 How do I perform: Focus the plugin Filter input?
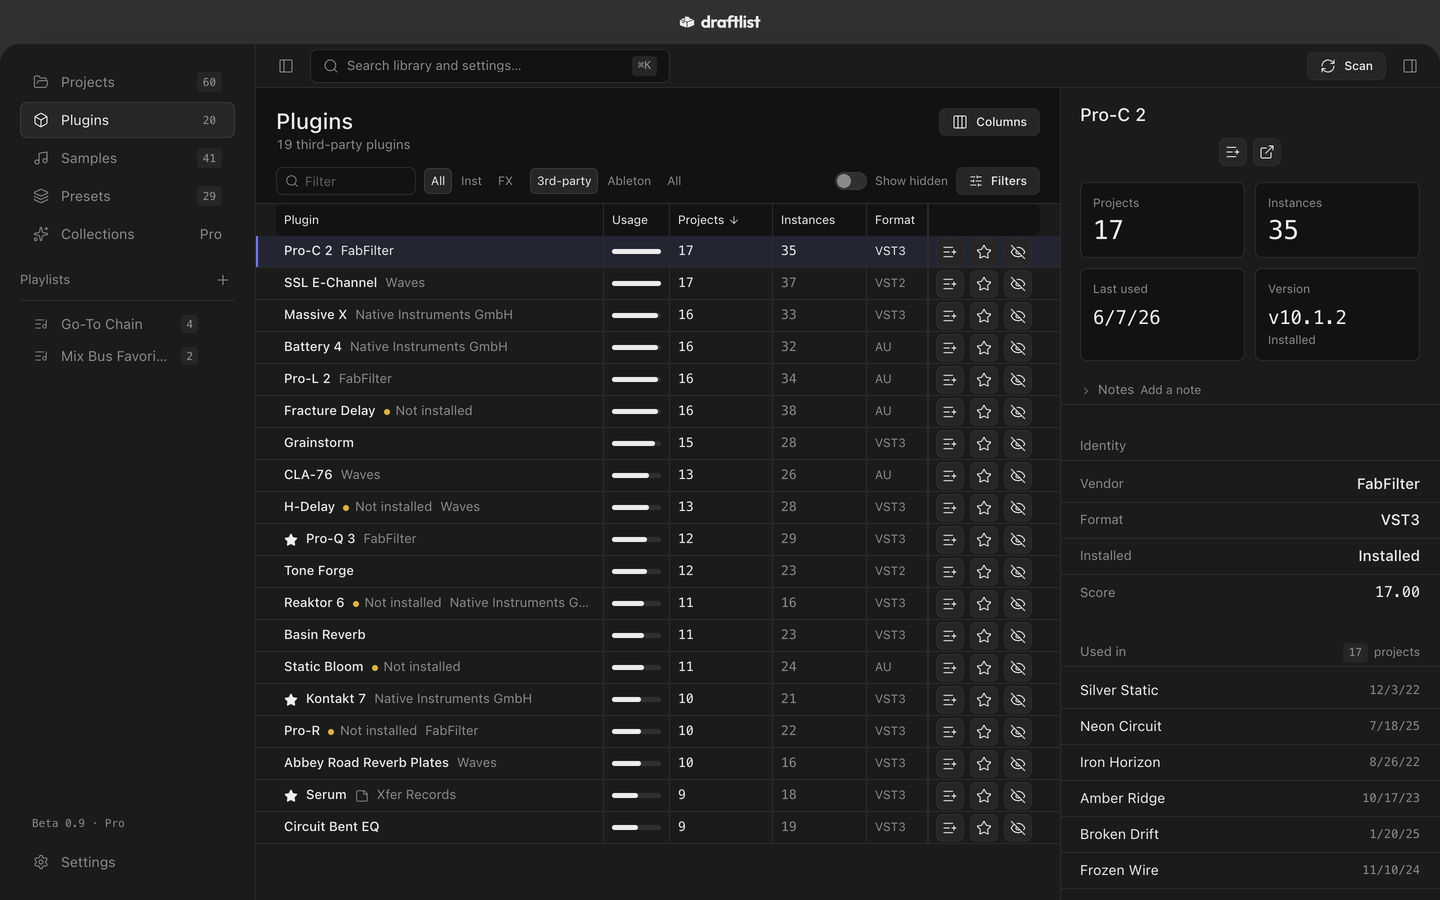click(x=346, y=181)
